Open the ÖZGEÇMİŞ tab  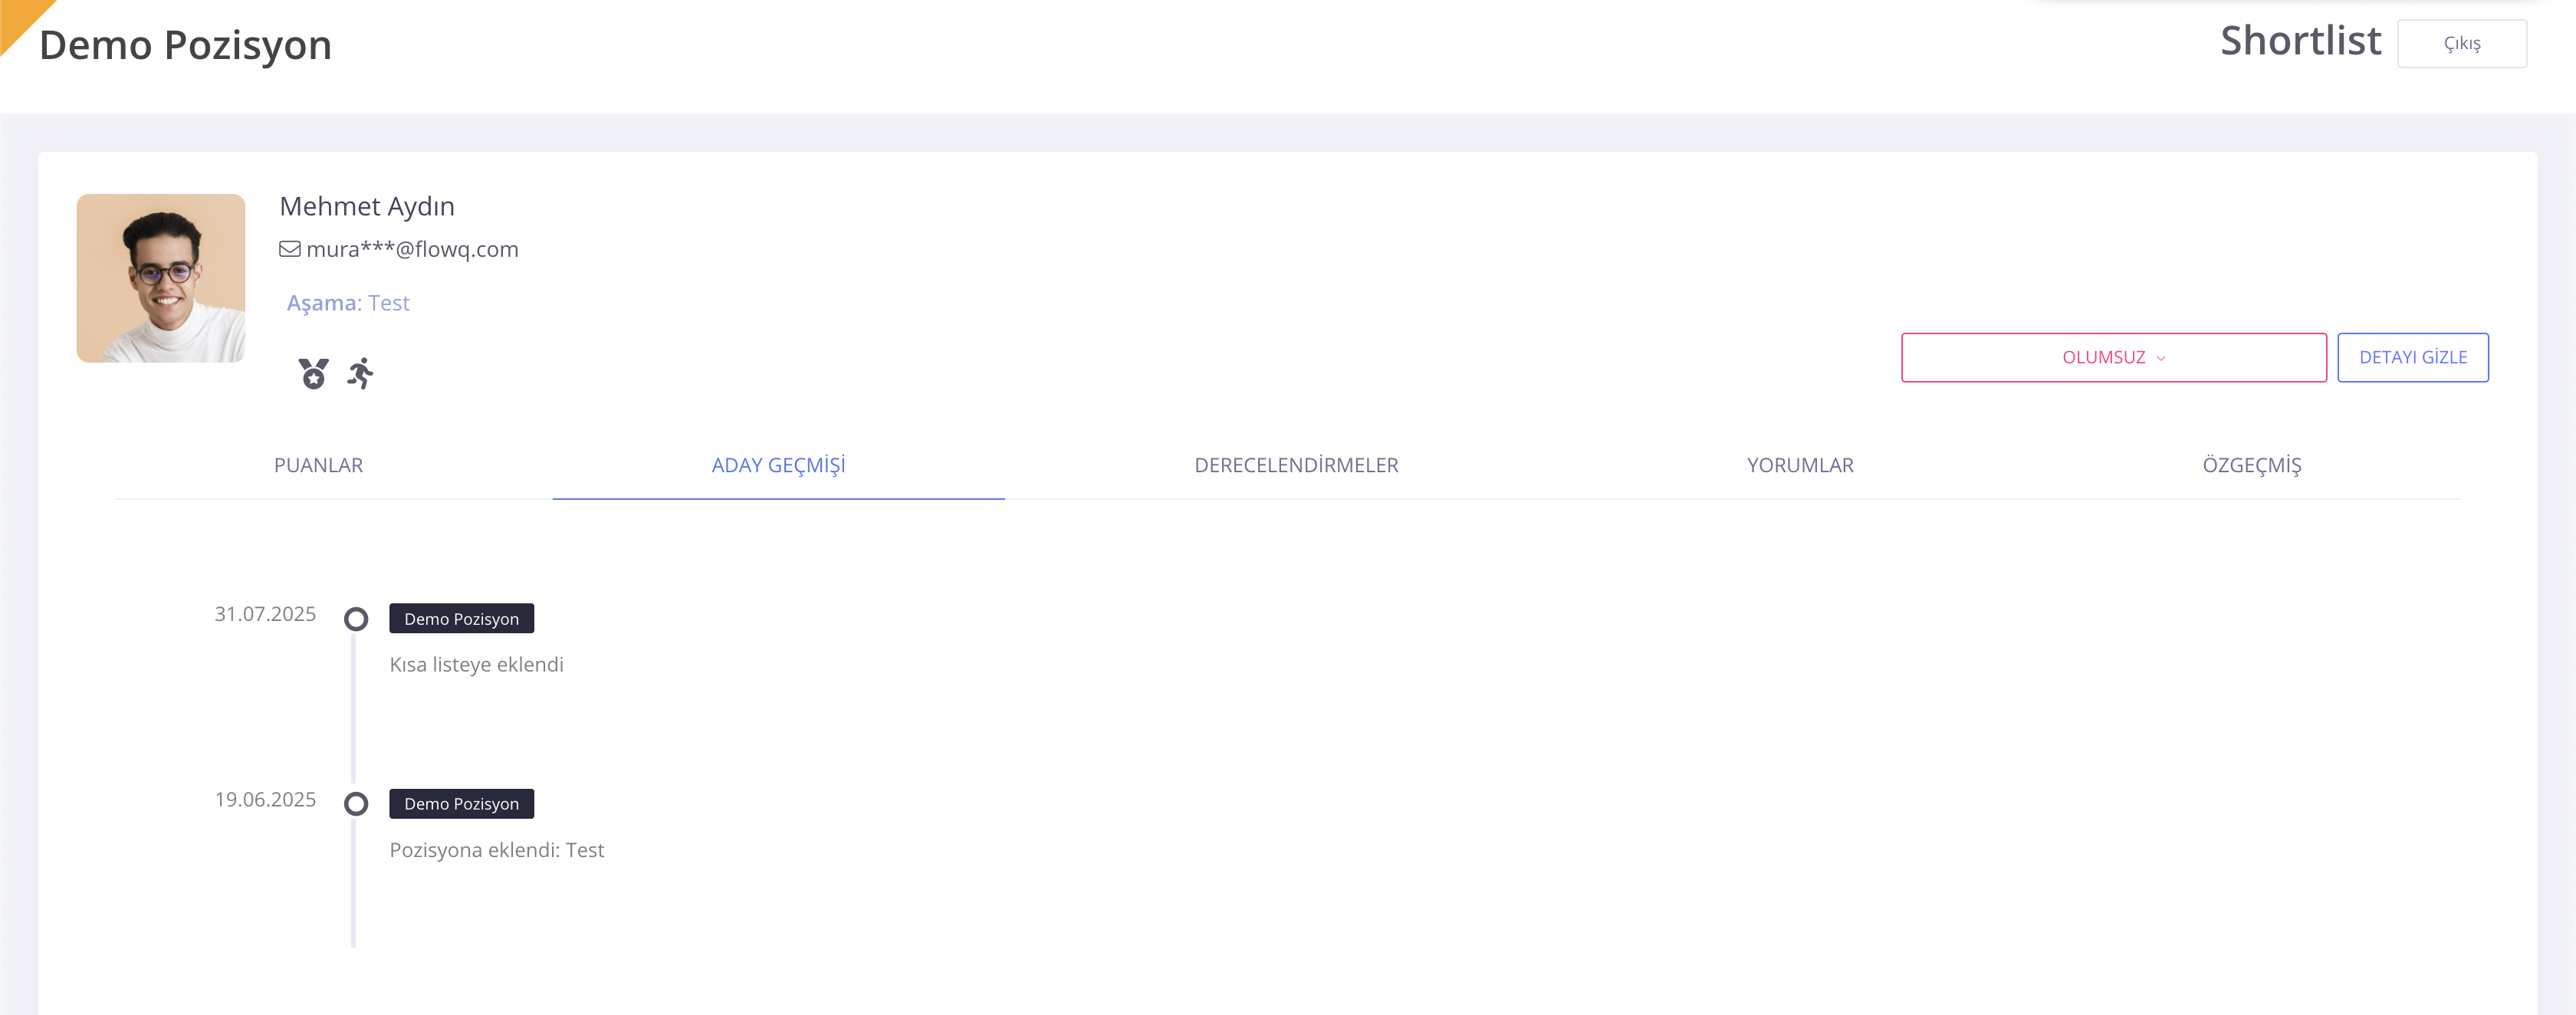pyautogui.click(x=2251, y=465)
